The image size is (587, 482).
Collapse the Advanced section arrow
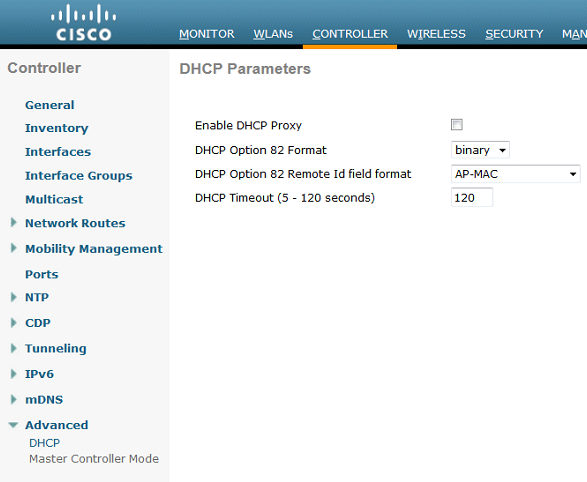click(13, 425)
